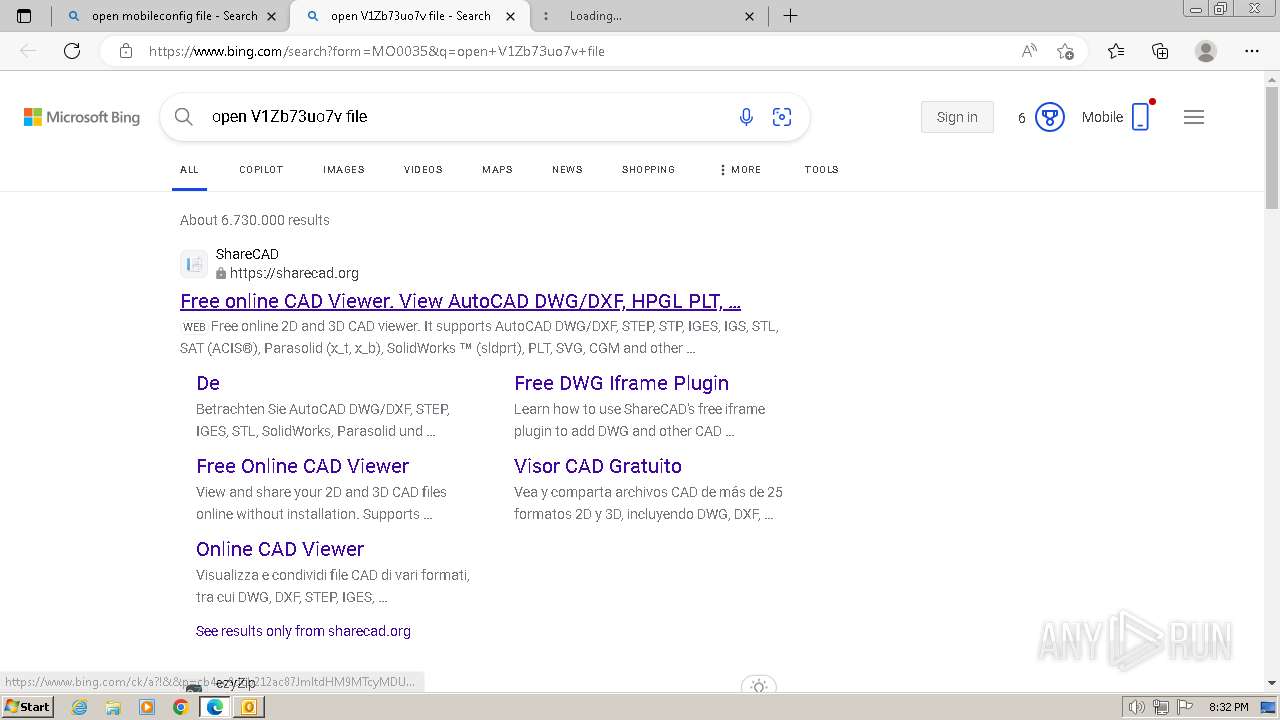Open 'Free DWG Iframe Plugin' link
This screenshot has height=720, width=1280.
[621, 383]
